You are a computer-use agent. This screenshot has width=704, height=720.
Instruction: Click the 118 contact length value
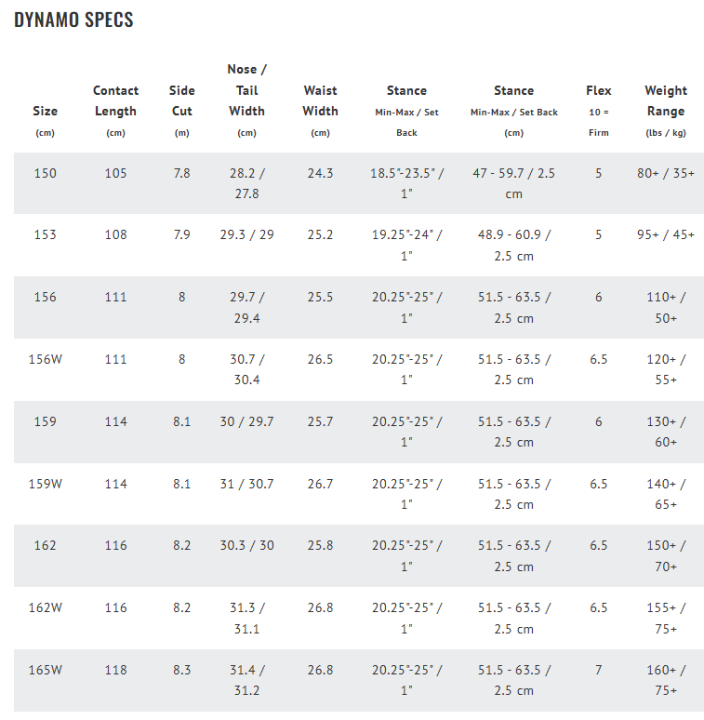pos(116,670)
